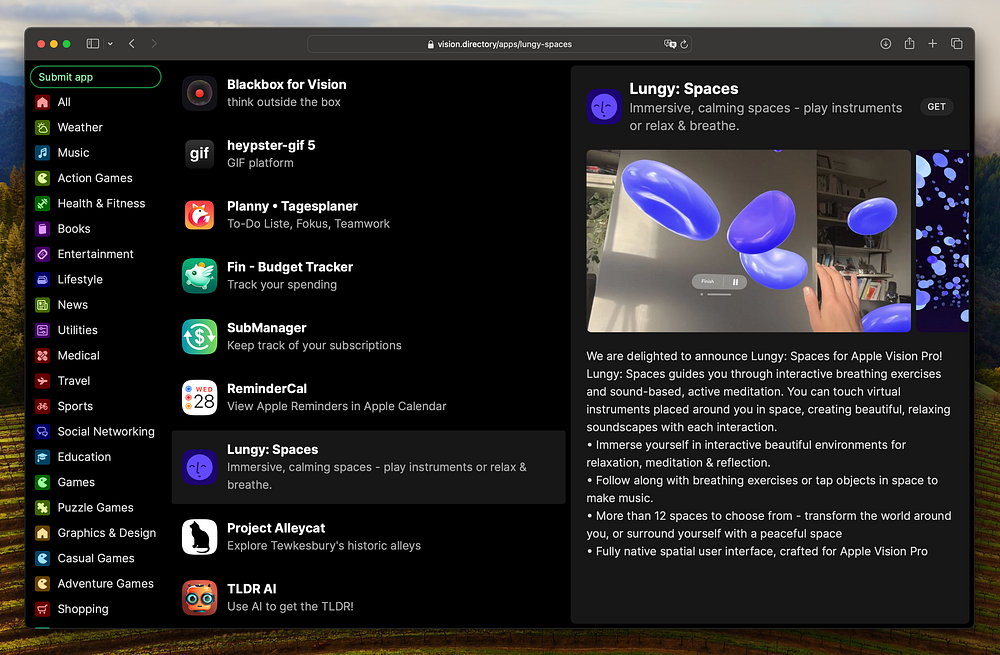Select the Education category icon

coord(42,457)
